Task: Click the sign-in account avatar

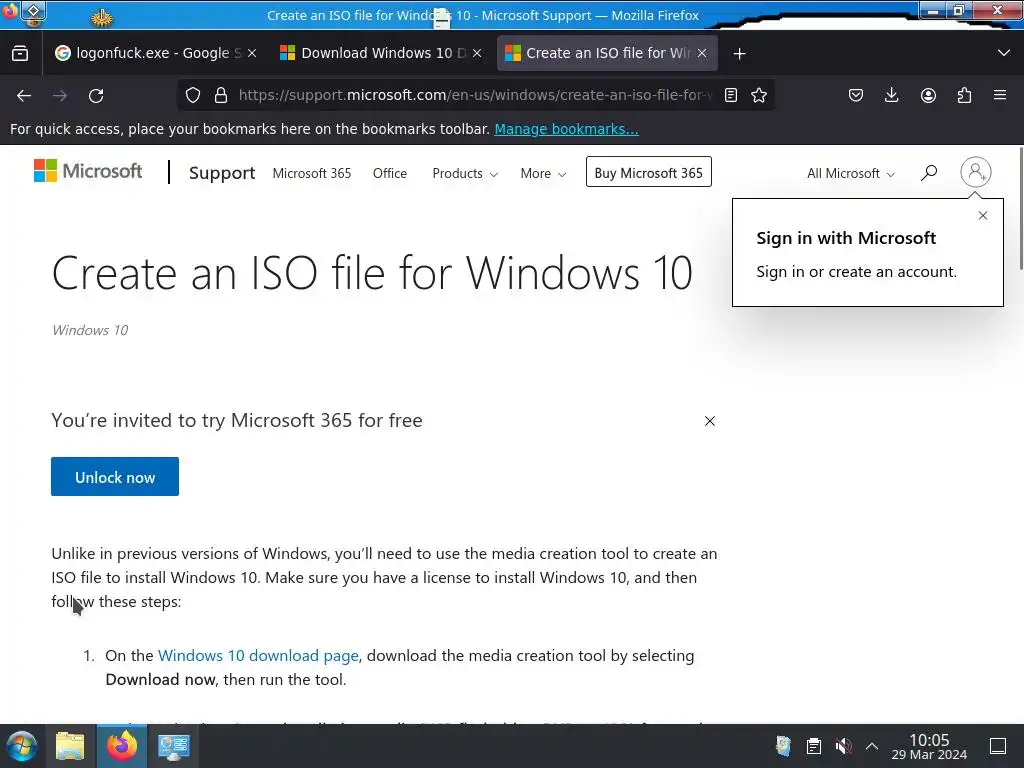Action: [x=976, y=172]
